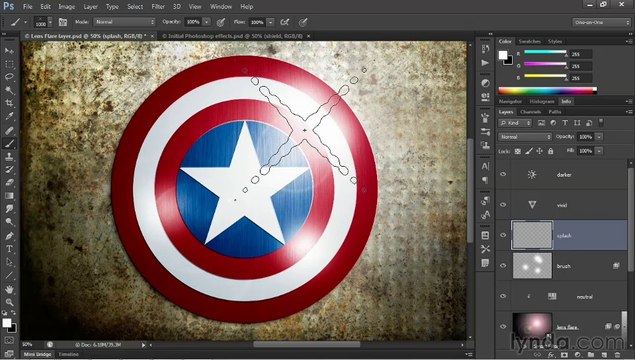Select the Rectangular Marquee tool
This screenshot has width=635, height=360.
click(9, 64)
